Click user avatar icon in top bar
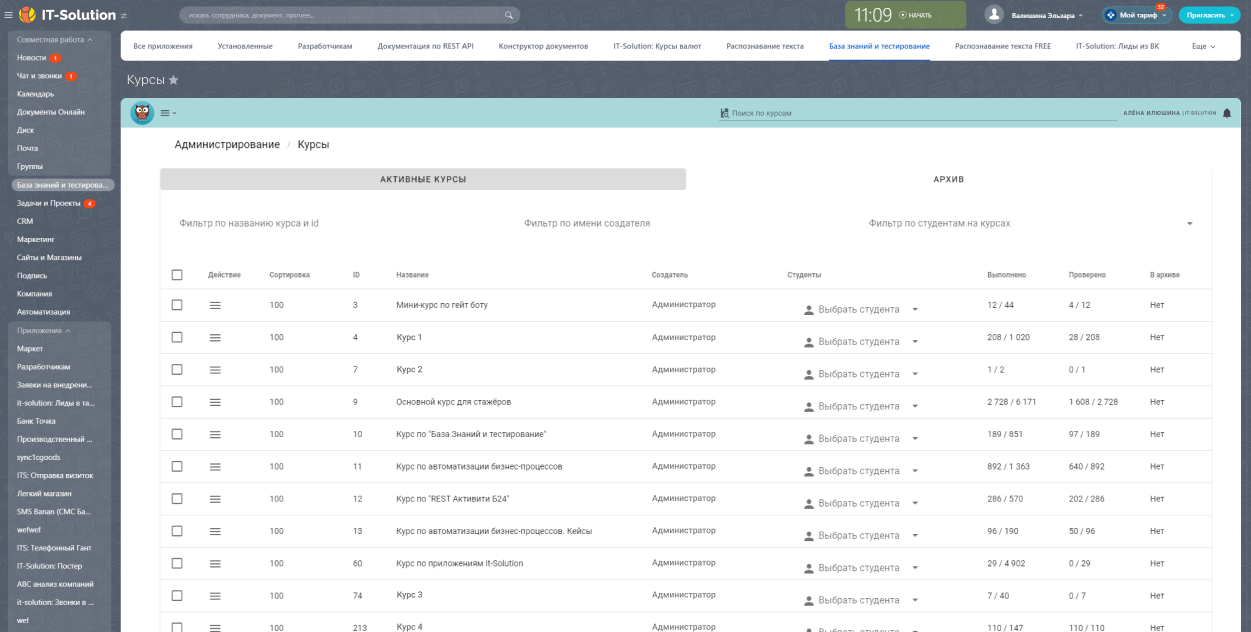Screen dimensions: 1251x632 click(x=994, y=15)
